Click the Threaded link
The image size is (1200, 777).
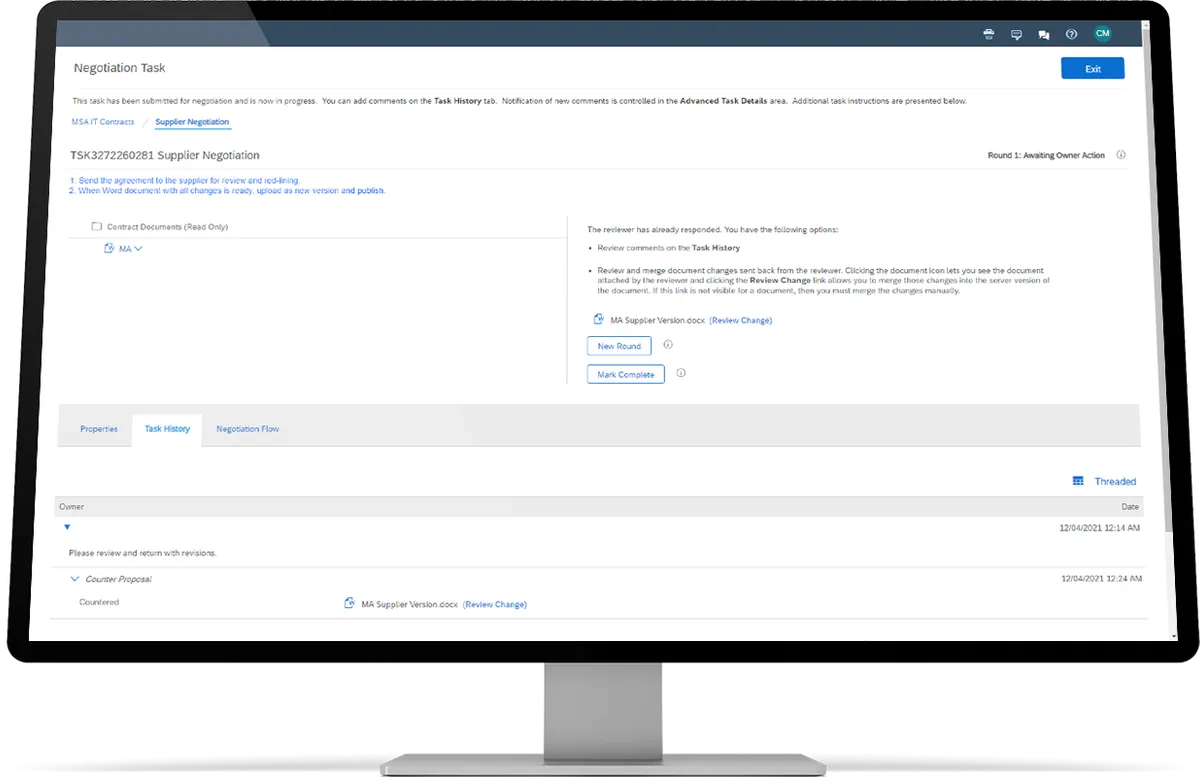tap(1115, 482)
